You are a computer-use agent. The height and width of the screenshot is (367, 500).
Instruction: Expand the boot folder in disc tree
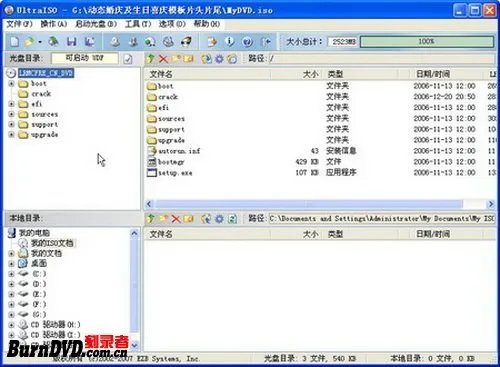click(11, 83)
